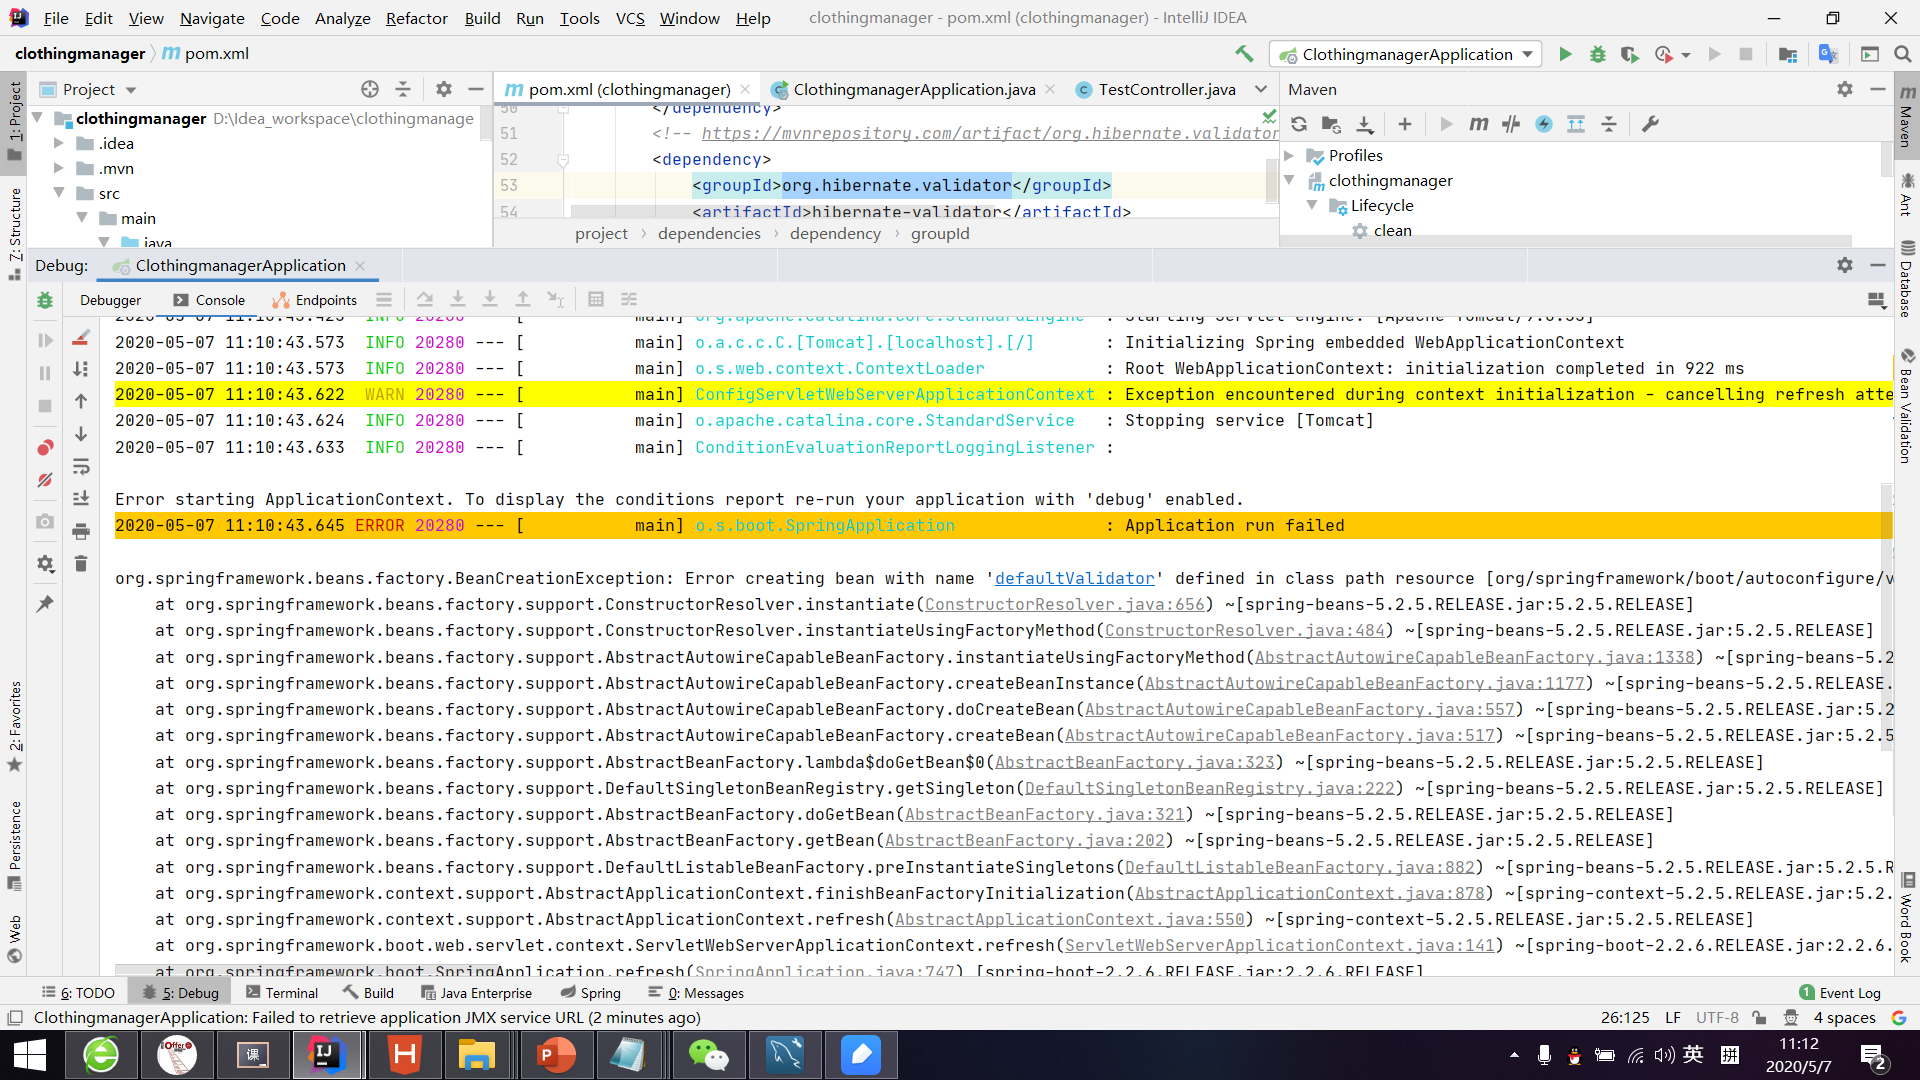The height and width of the screenshot is (1080, 1920).
Task: Debug application with main toolbar bug icon
Action: coord(1597,54)
